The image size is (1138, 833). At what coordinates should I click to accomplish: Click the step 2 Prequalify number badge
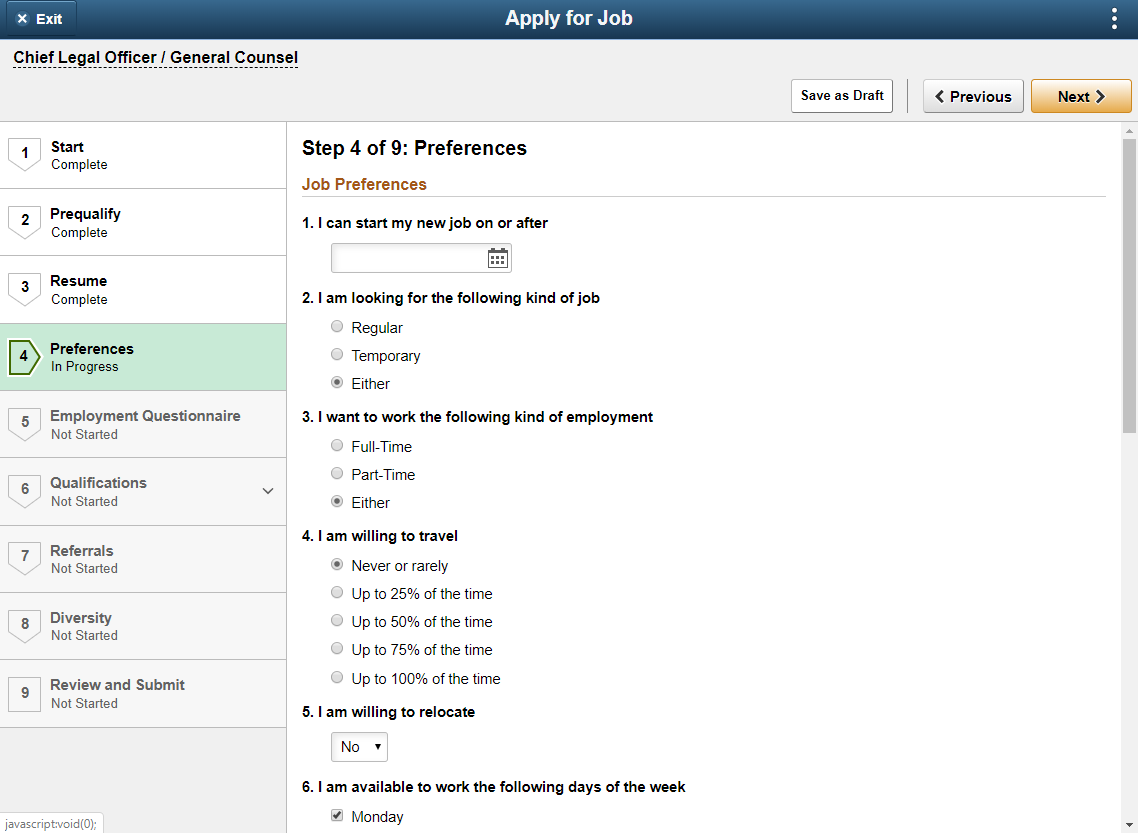click(x=25, y=221)
